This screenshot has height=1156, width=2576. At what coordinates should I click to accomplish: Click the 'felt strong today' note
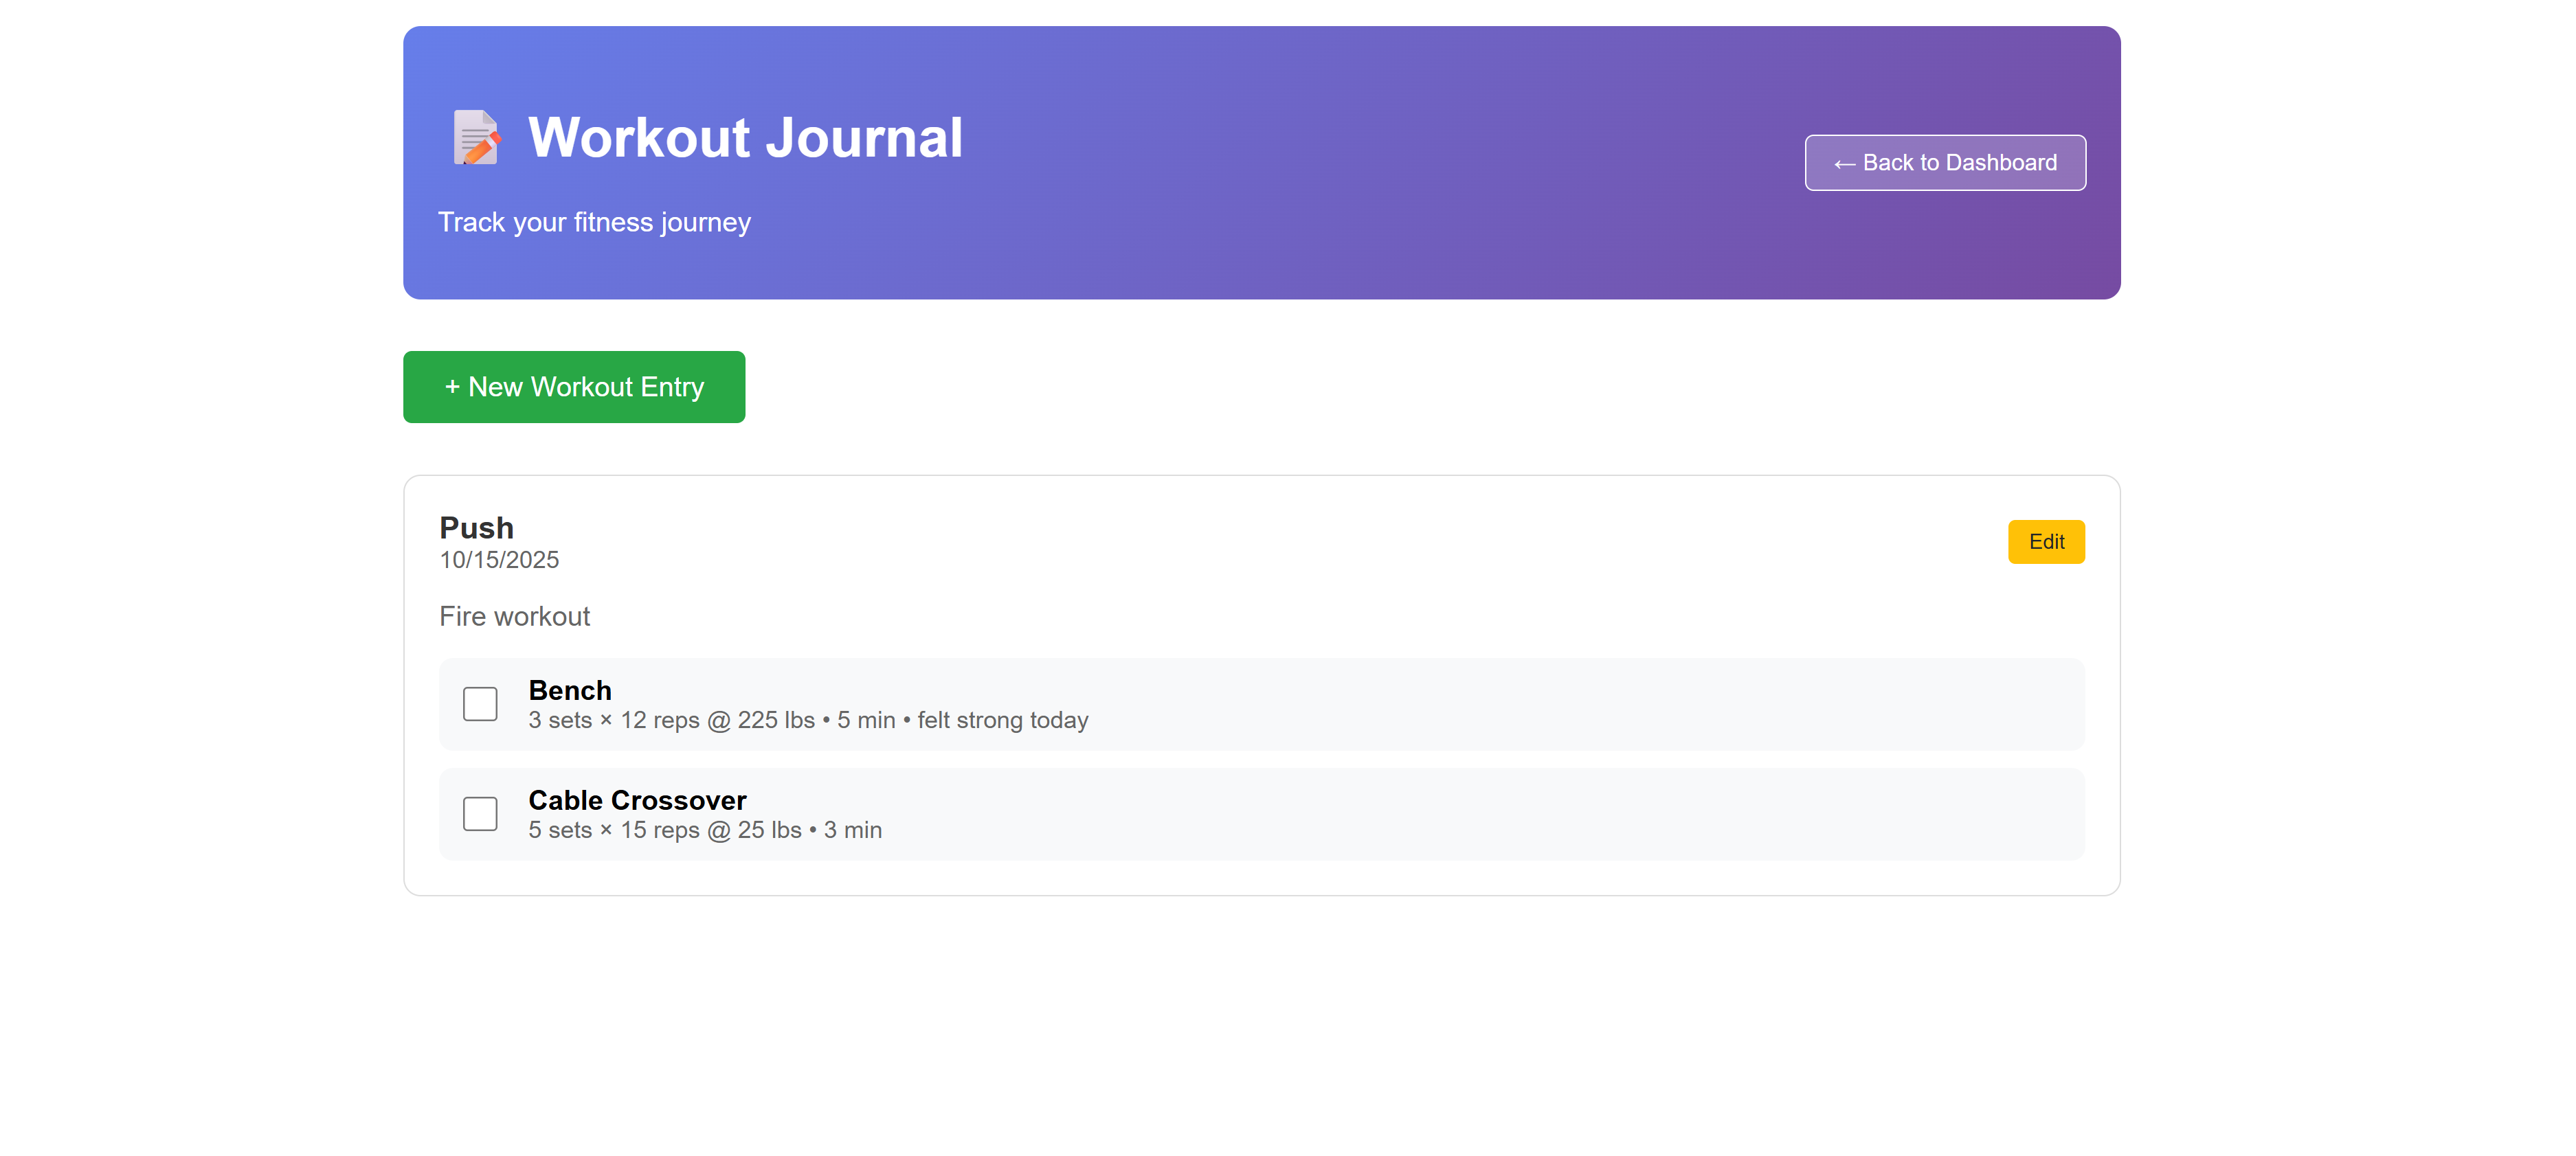1002,721
